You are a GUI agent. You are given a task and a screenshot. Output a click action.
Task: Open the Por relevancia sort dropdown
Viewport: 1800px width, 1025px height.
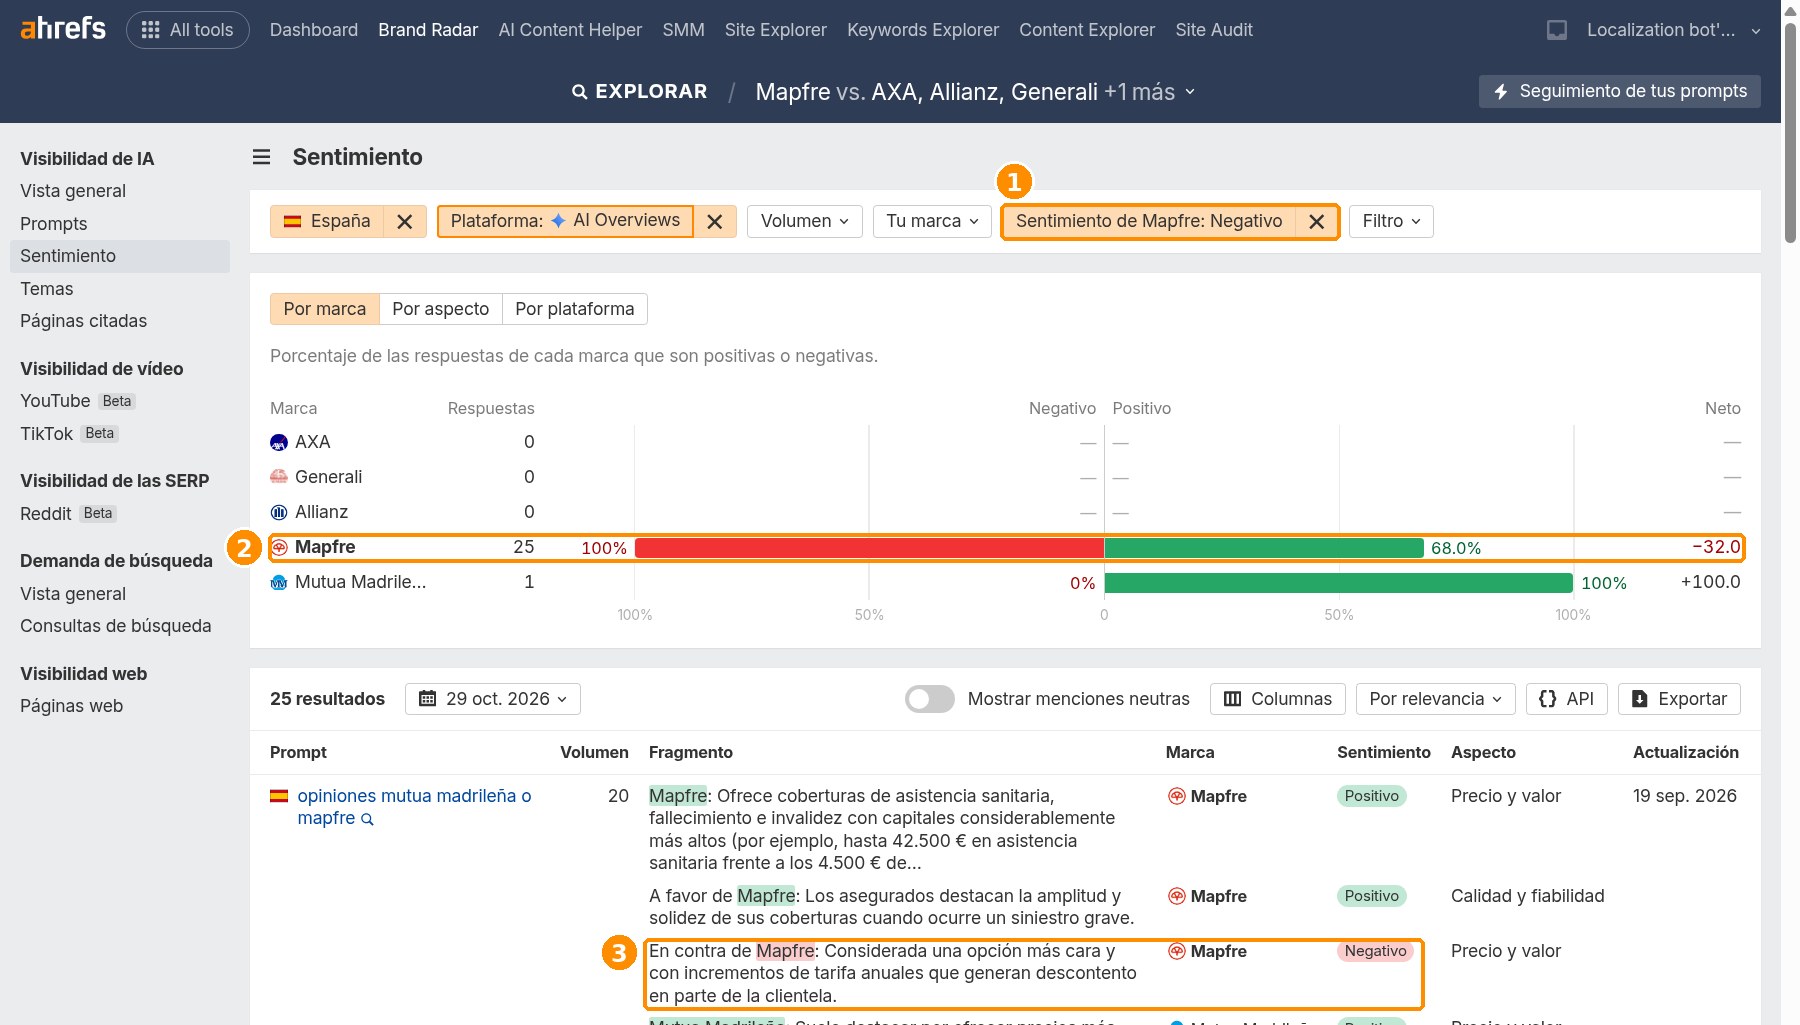pos(1435,699)
